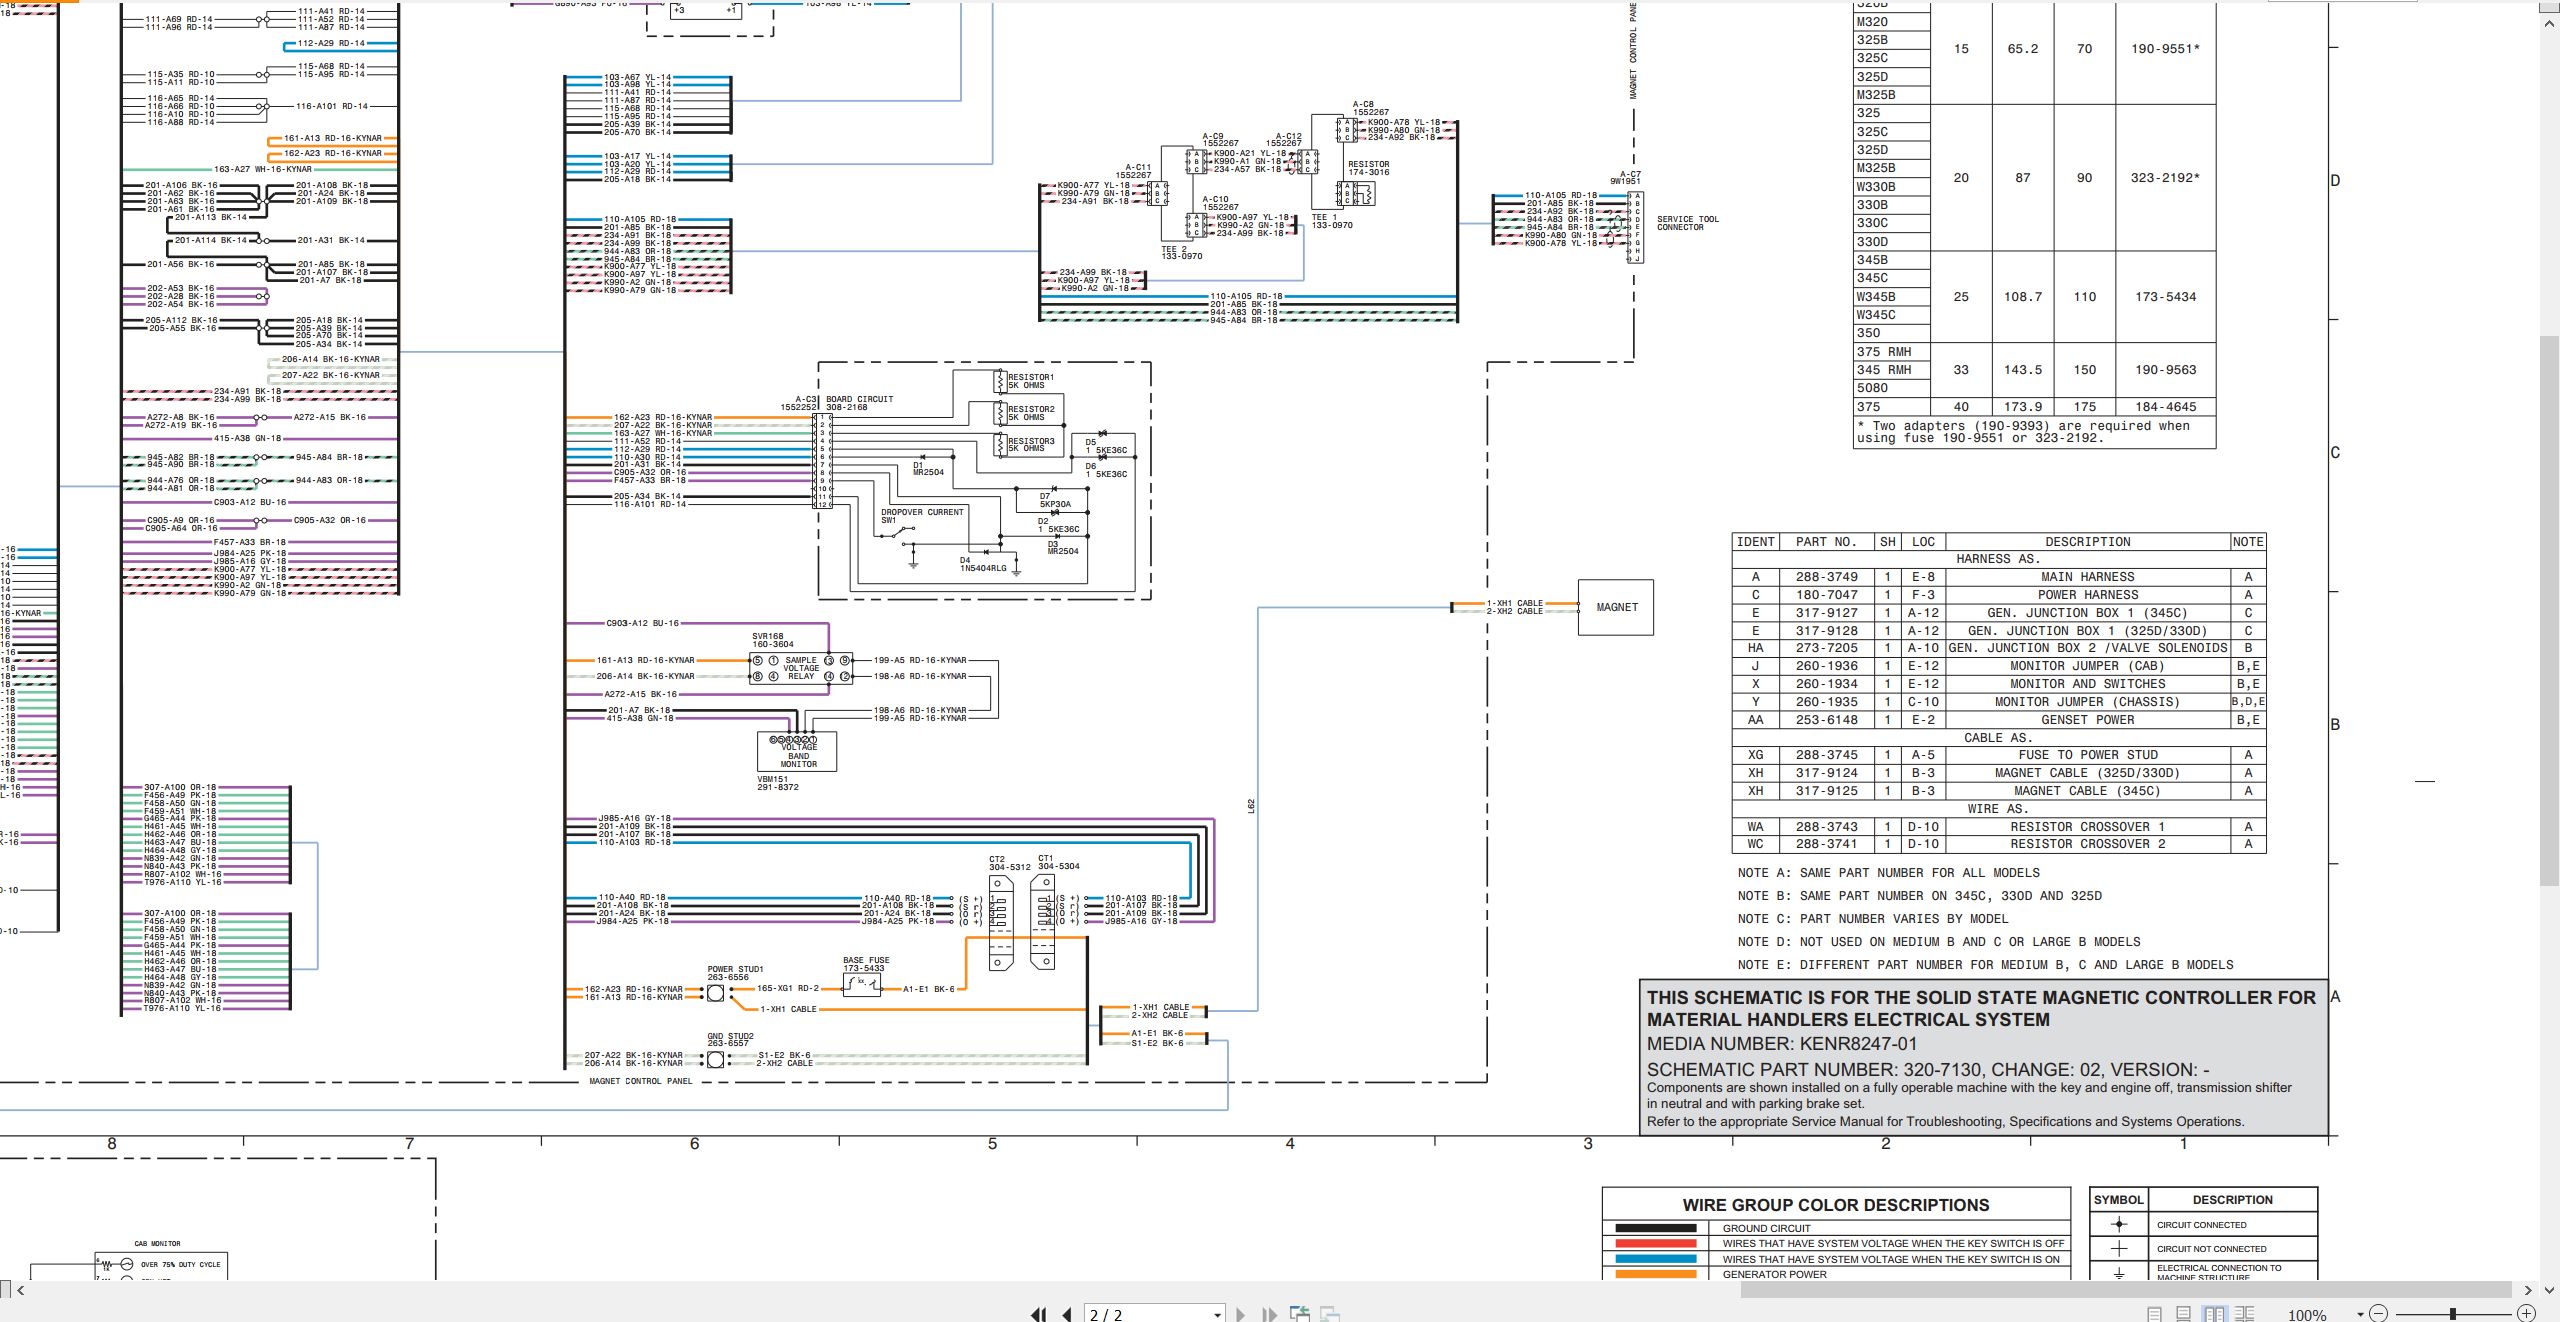2560x1322 pixels.
Task: Click the previous view icon
Action: point(1300,1314)
